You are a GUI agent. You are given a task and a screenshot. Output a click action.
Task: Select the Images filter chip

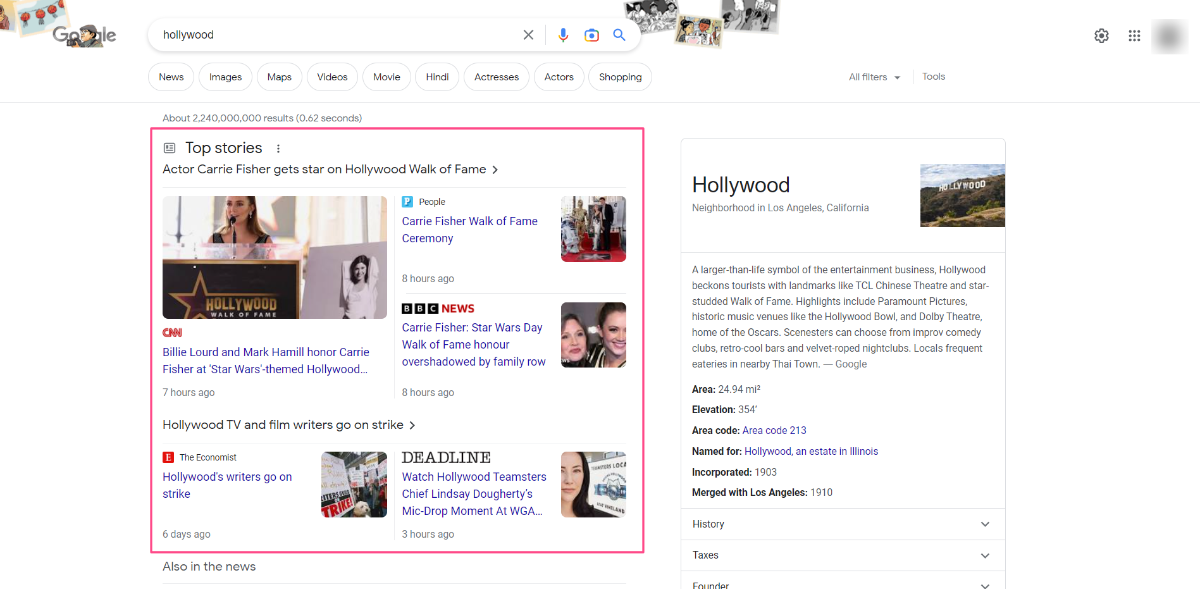click(x=225, y=77)
